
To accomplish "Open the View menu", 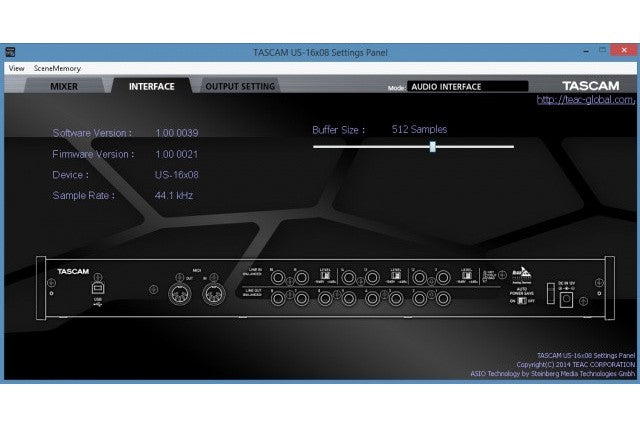I will [16, 68].
